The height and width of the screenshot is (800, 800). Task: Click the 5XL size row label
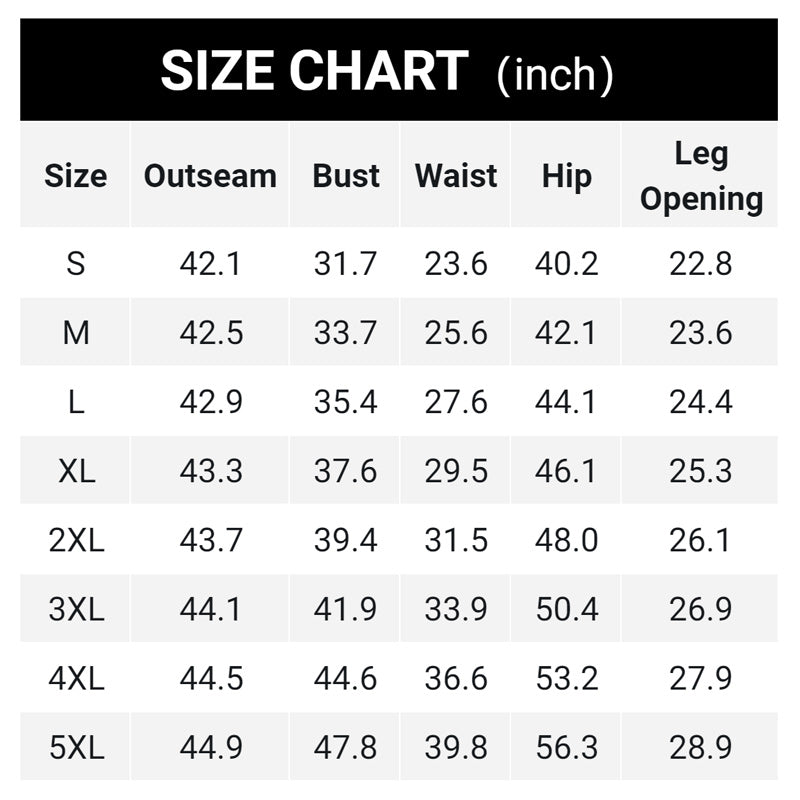point(76,747)
